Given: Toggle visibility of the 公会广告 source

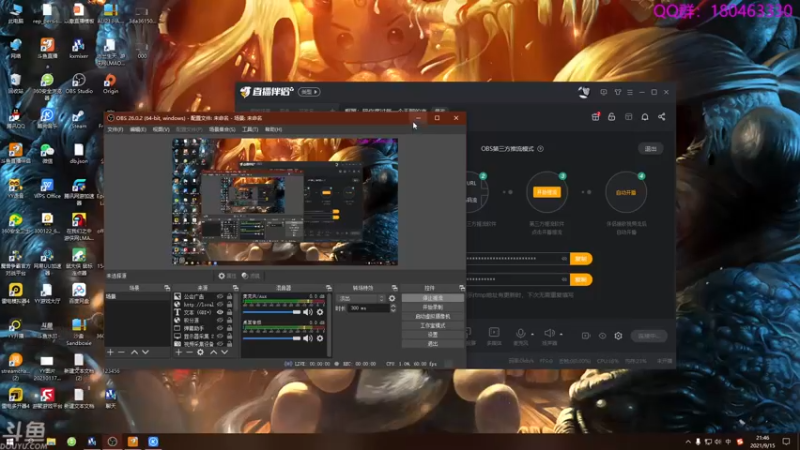Looking at the screenshot, I should pos(220,296).
